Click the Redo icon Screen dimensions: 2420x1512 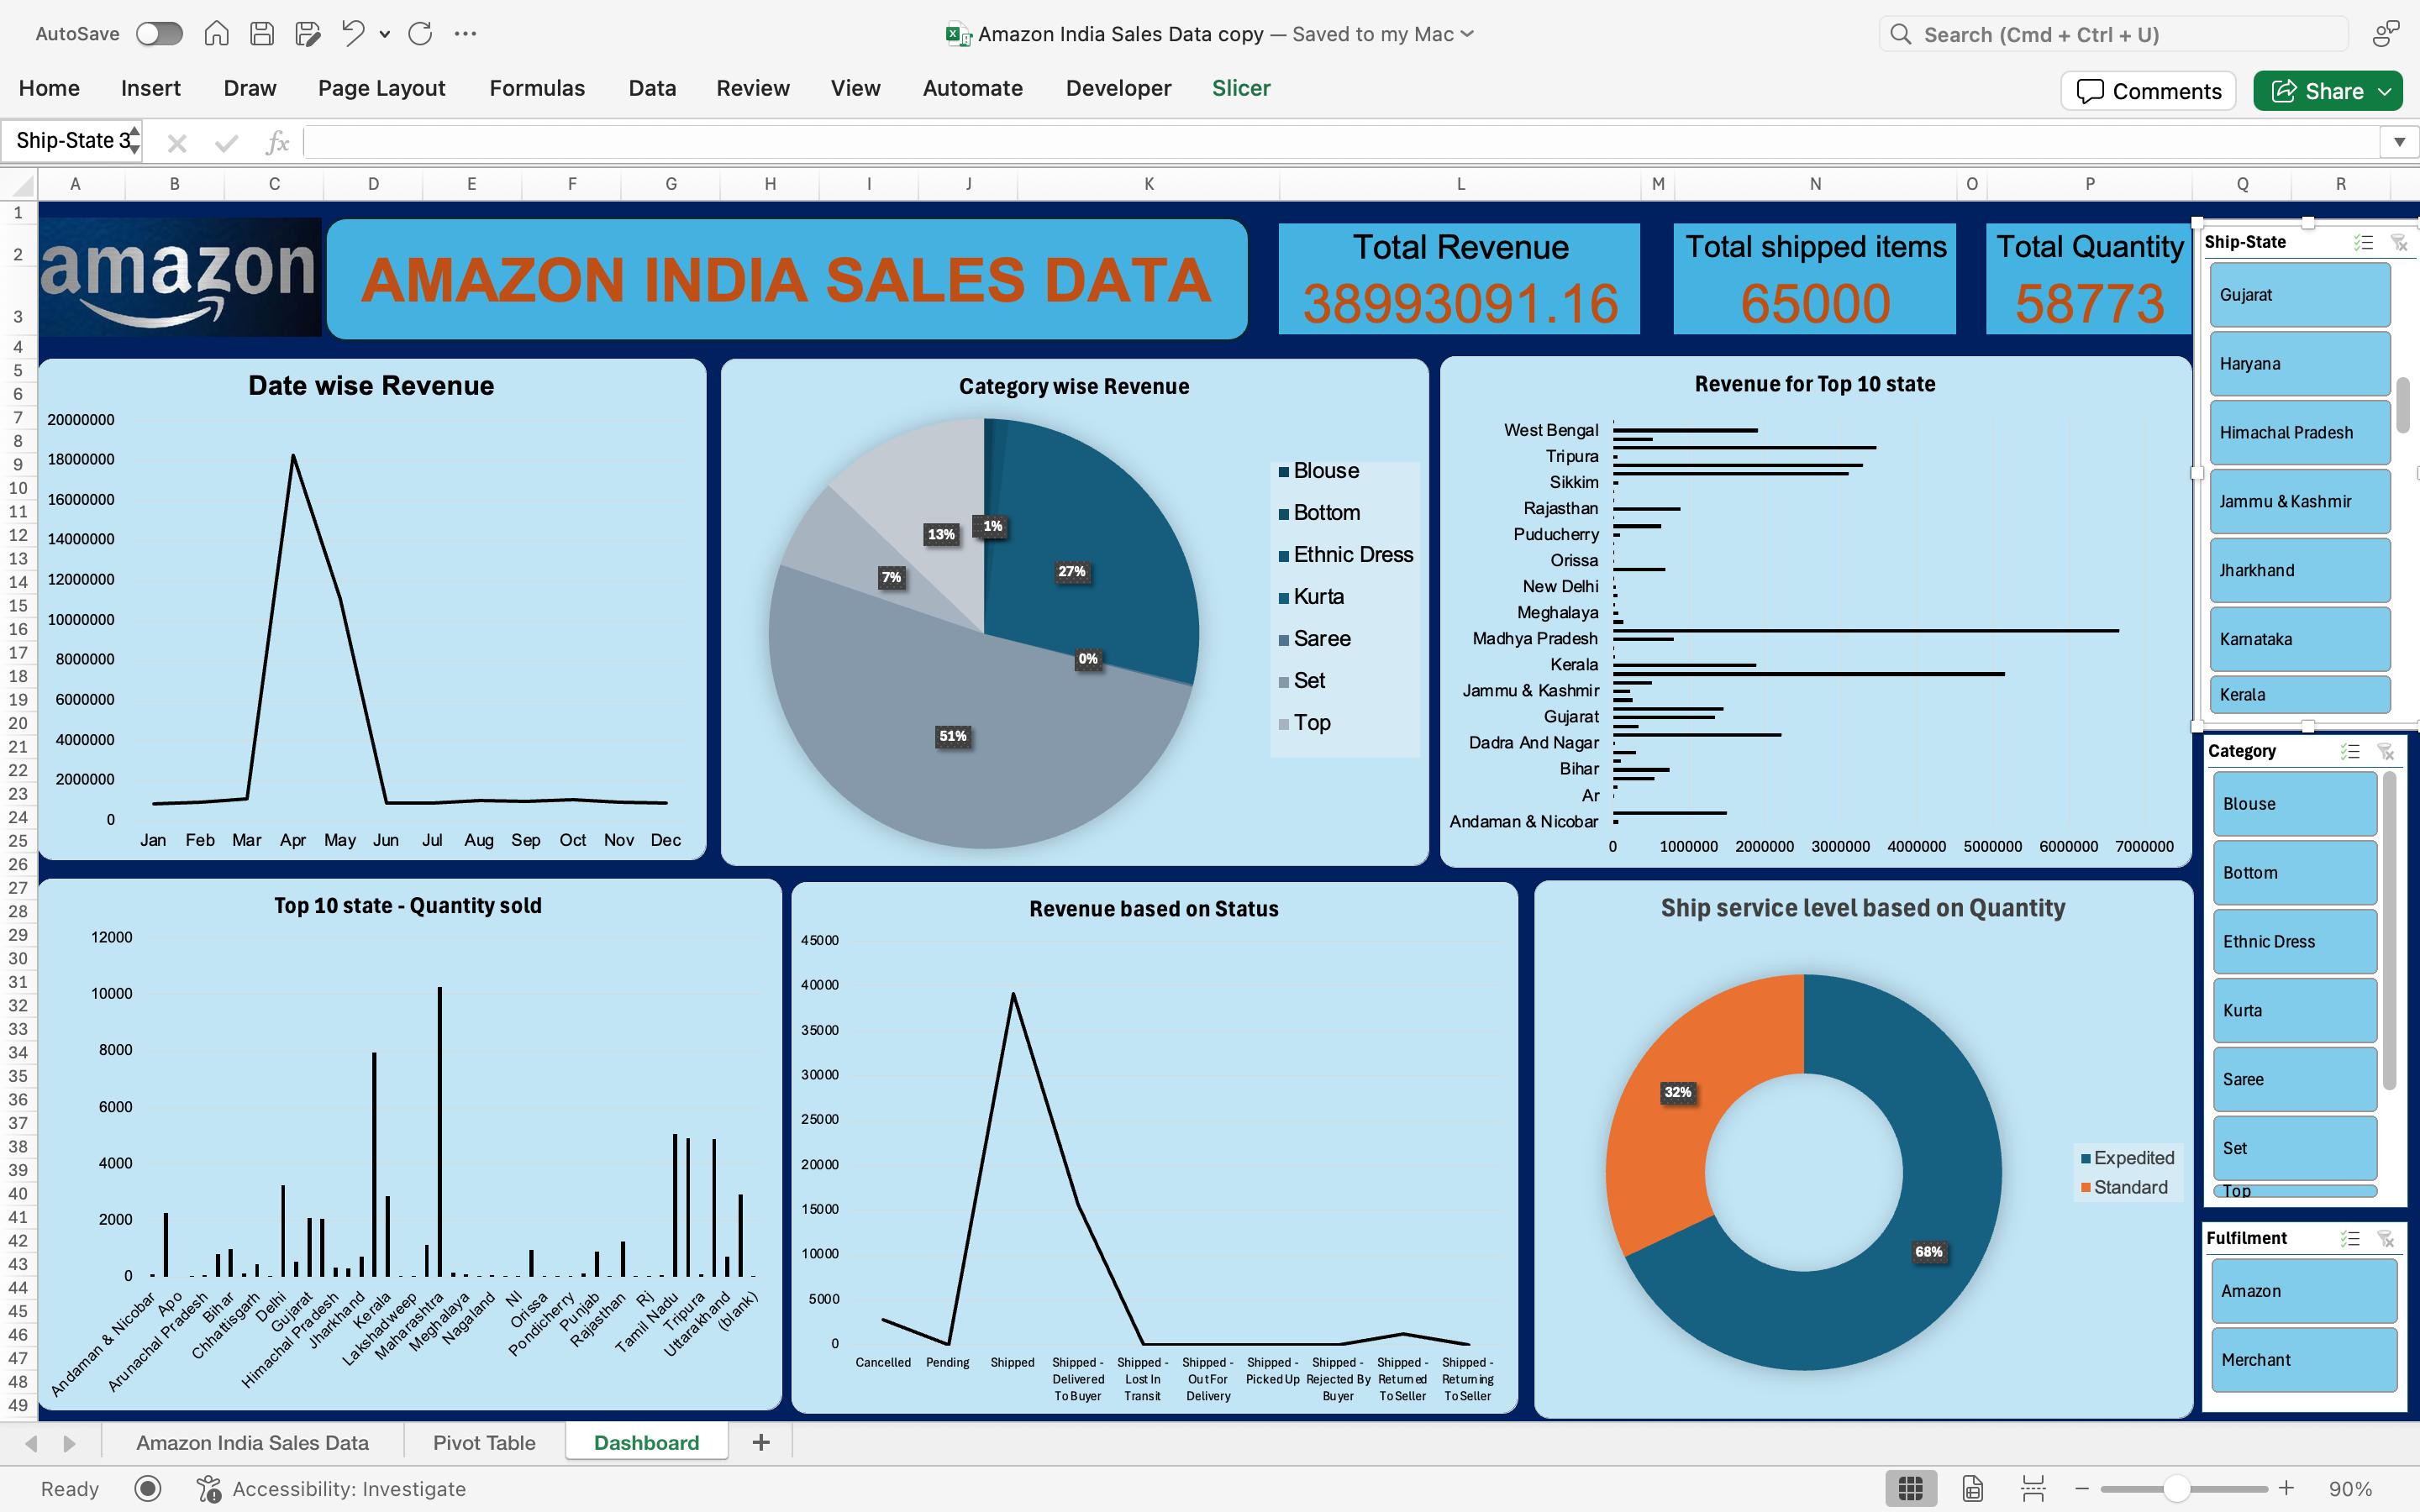(420, 34)
